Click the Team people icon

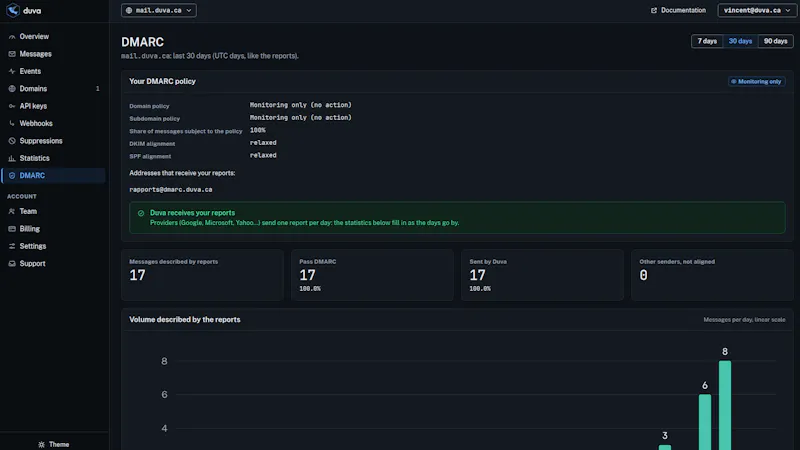coord(12,211)
